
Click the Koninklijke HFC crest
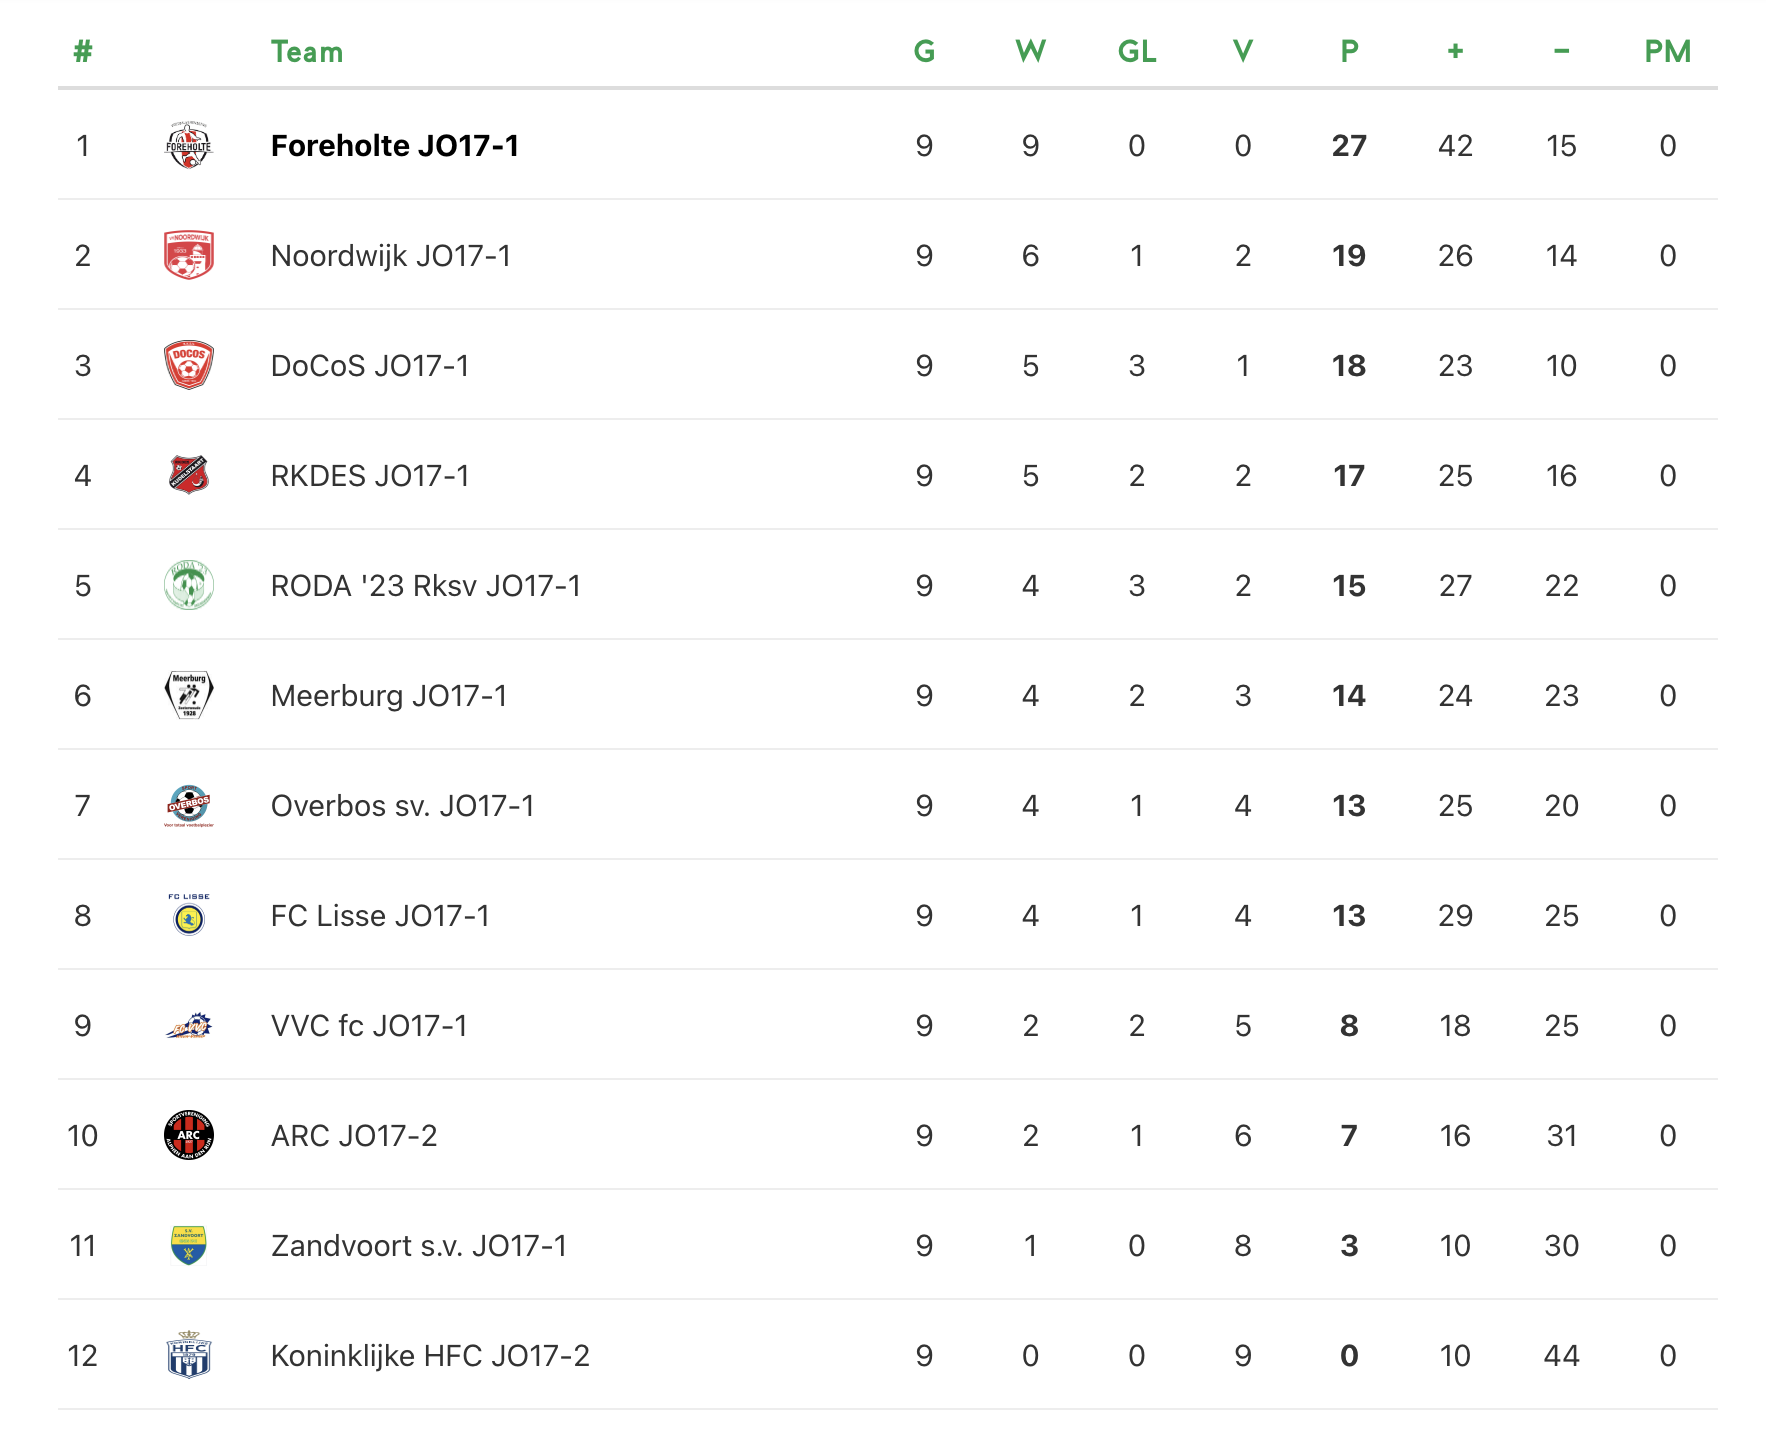[188, 1355]
